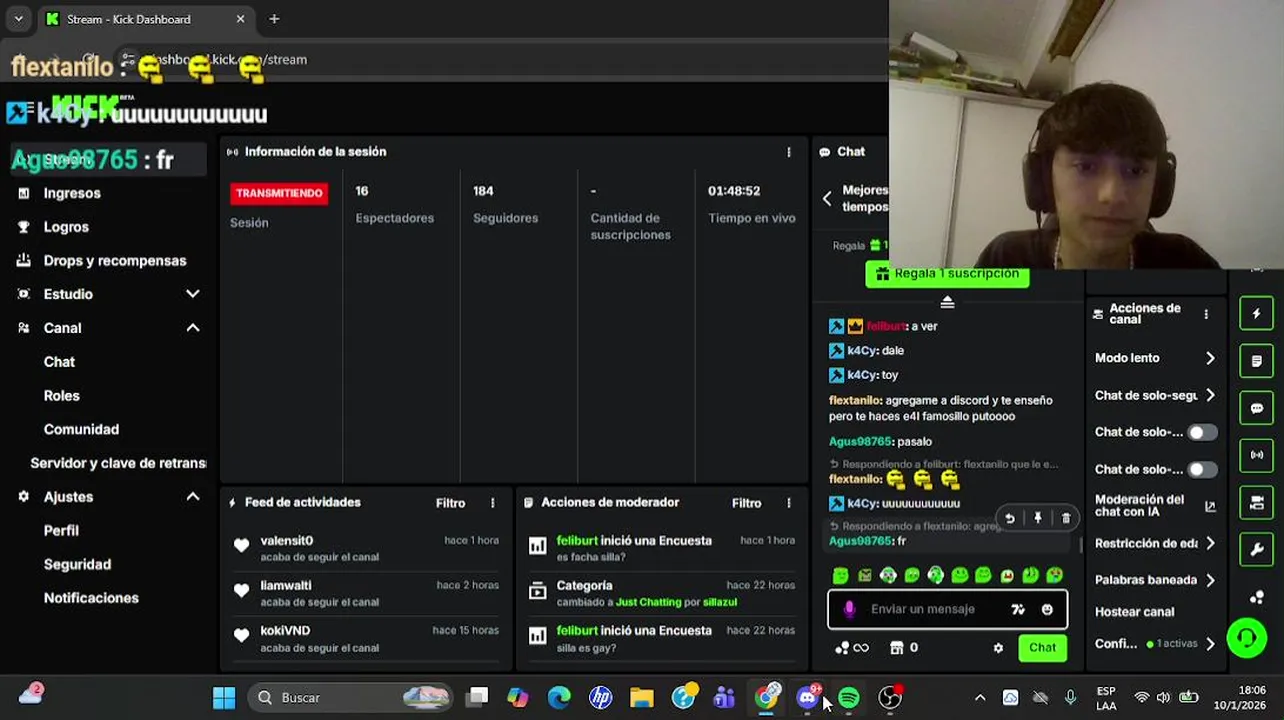Go to Logros in sidebar

pos(66,227)
